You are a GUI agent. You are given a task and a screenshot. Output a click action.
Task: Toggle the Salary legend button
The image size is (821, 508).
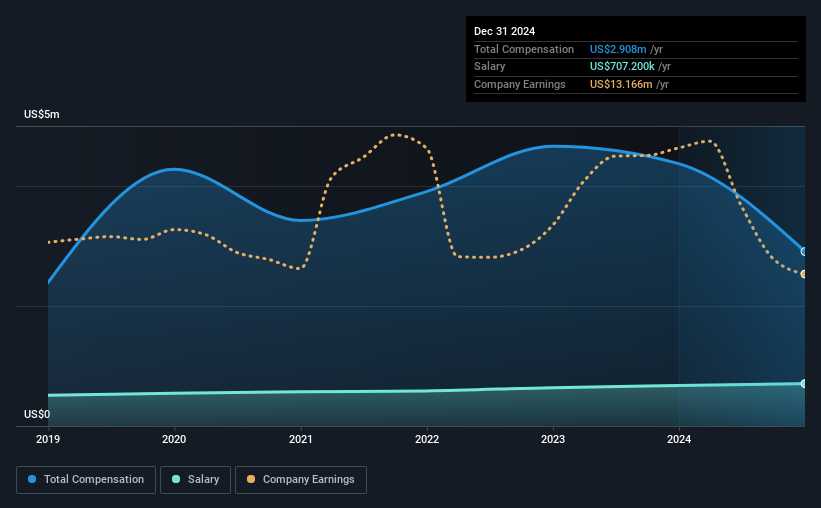click(x=195, y=480)
